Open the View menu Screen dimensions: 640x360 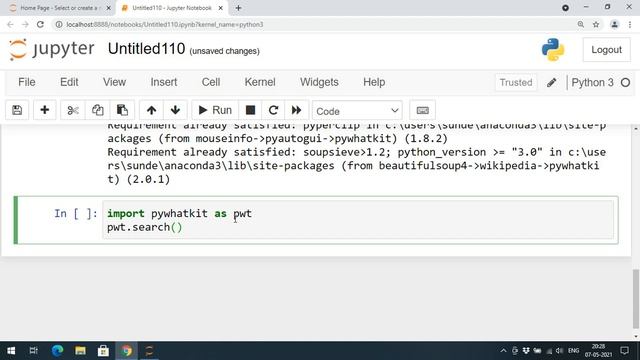click(x=114, y=82)
